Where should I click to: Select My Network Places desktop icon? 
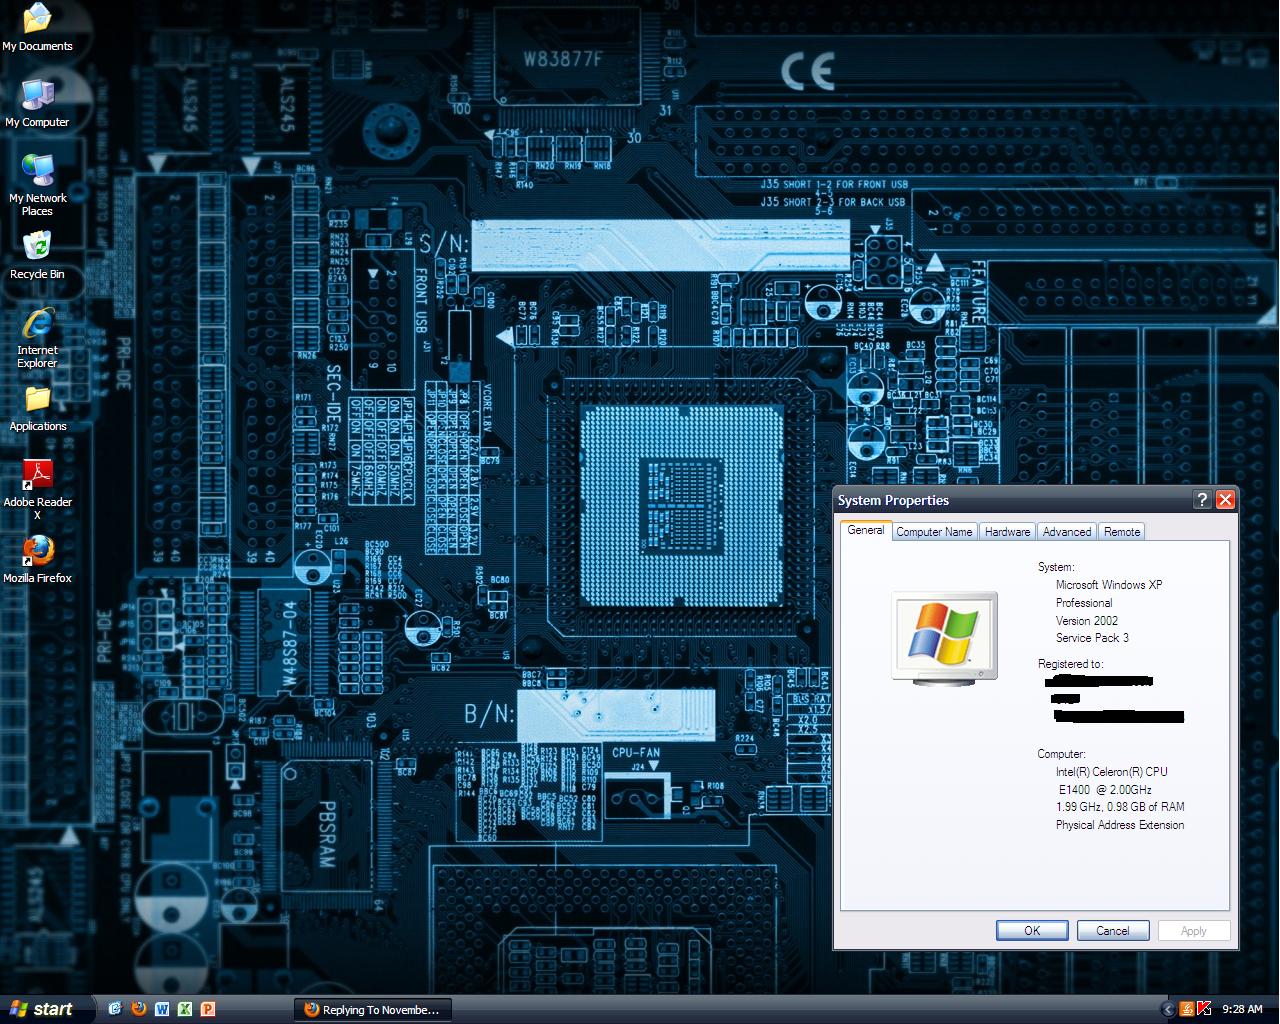(37, 185)
